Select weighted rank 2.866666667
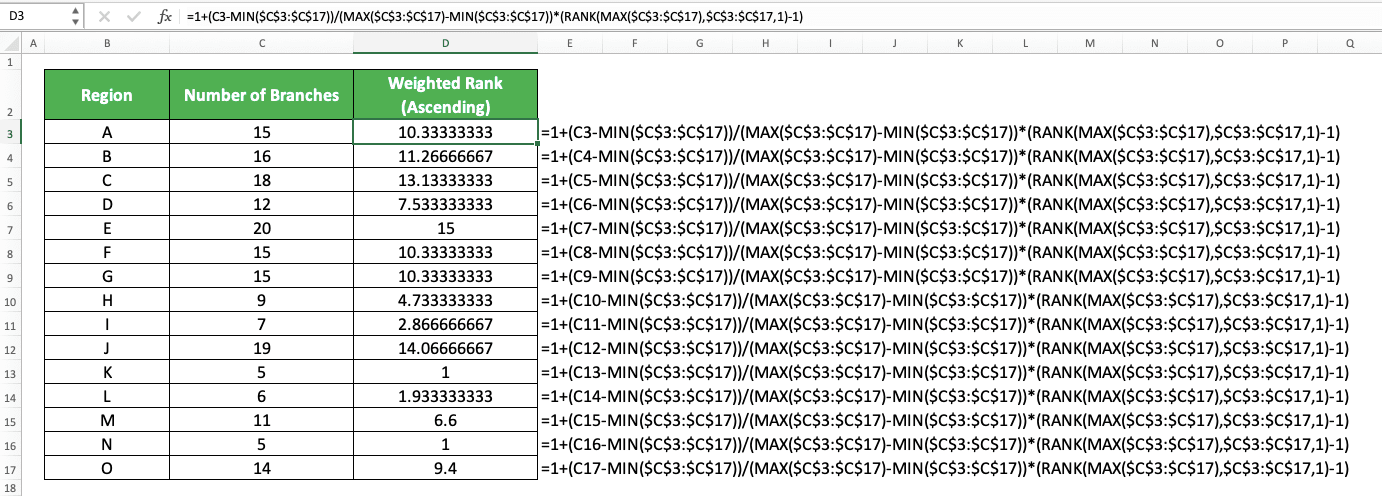The image size is (1382, 496). coord(445,324)
